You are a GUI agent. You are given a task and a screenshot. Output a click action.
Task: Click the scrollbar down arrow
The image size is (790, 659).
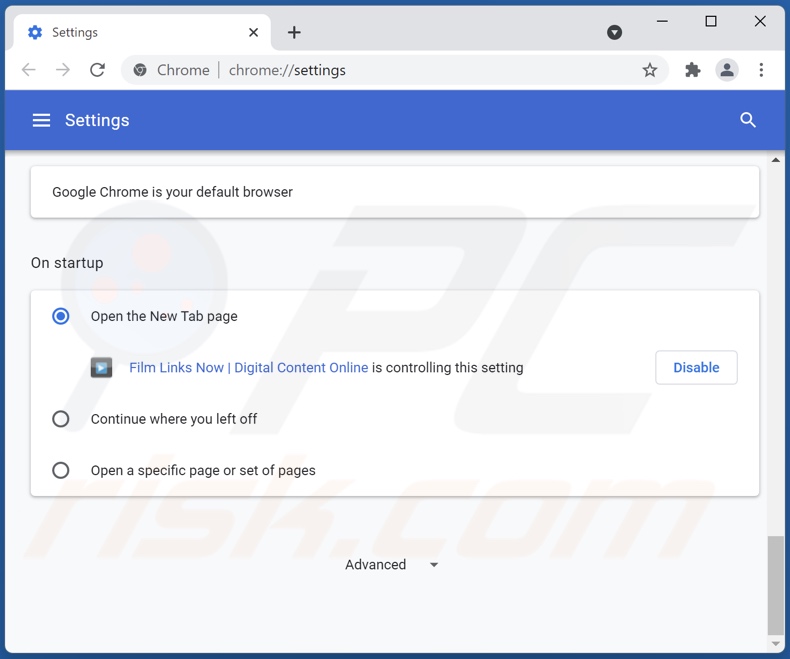[x=775, y=643]
